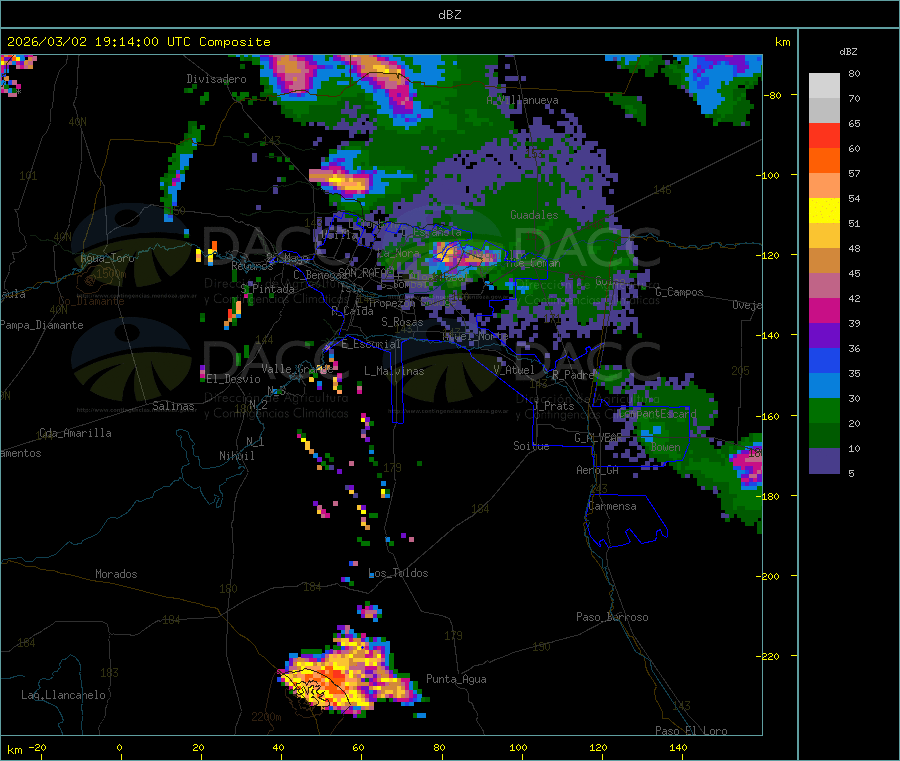Click the dark orange 57-60 dBZ legend swatch
This screenshot has height=761, width=900.
[824, 161]
